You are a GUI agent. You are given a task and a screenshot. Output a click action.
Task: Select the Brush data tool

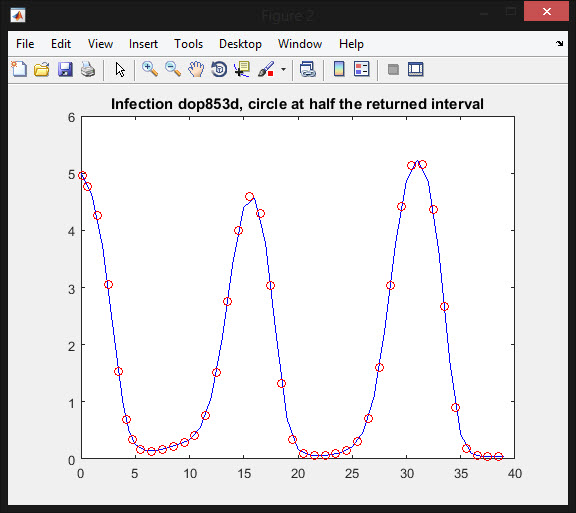coord(266,69)
